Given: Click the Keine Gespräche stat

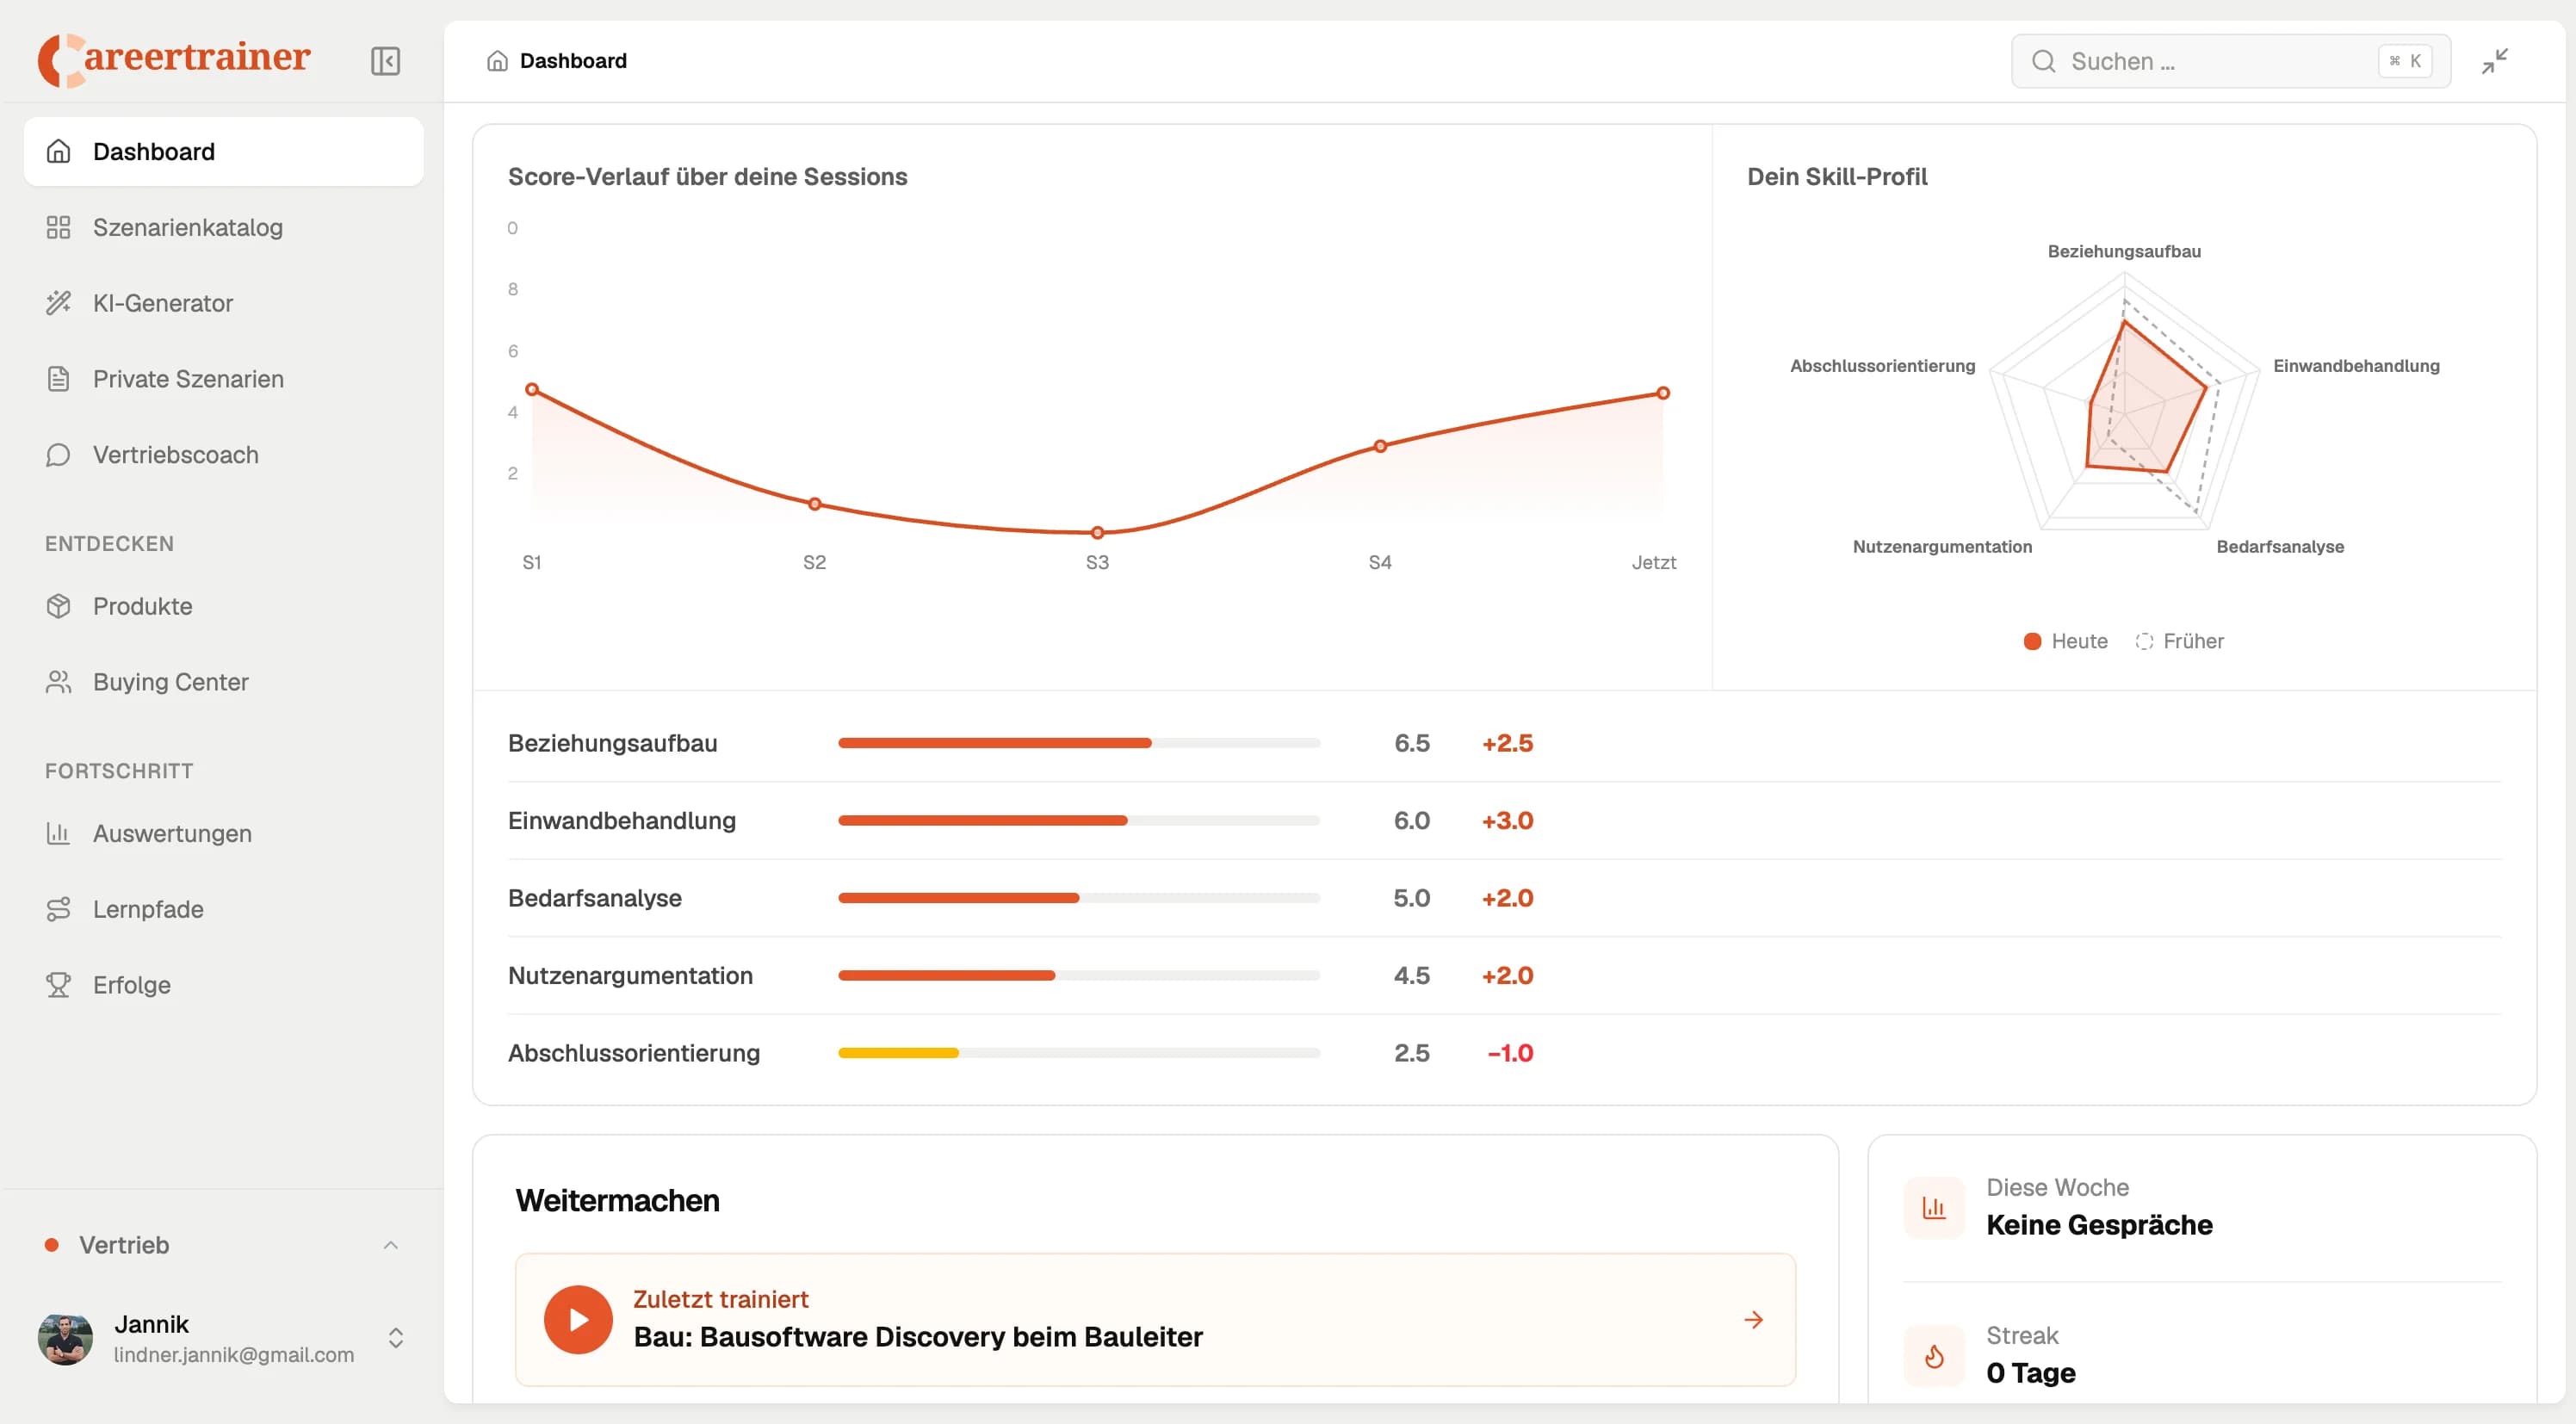Looking at the screenshot, I should point(2099,1225).
